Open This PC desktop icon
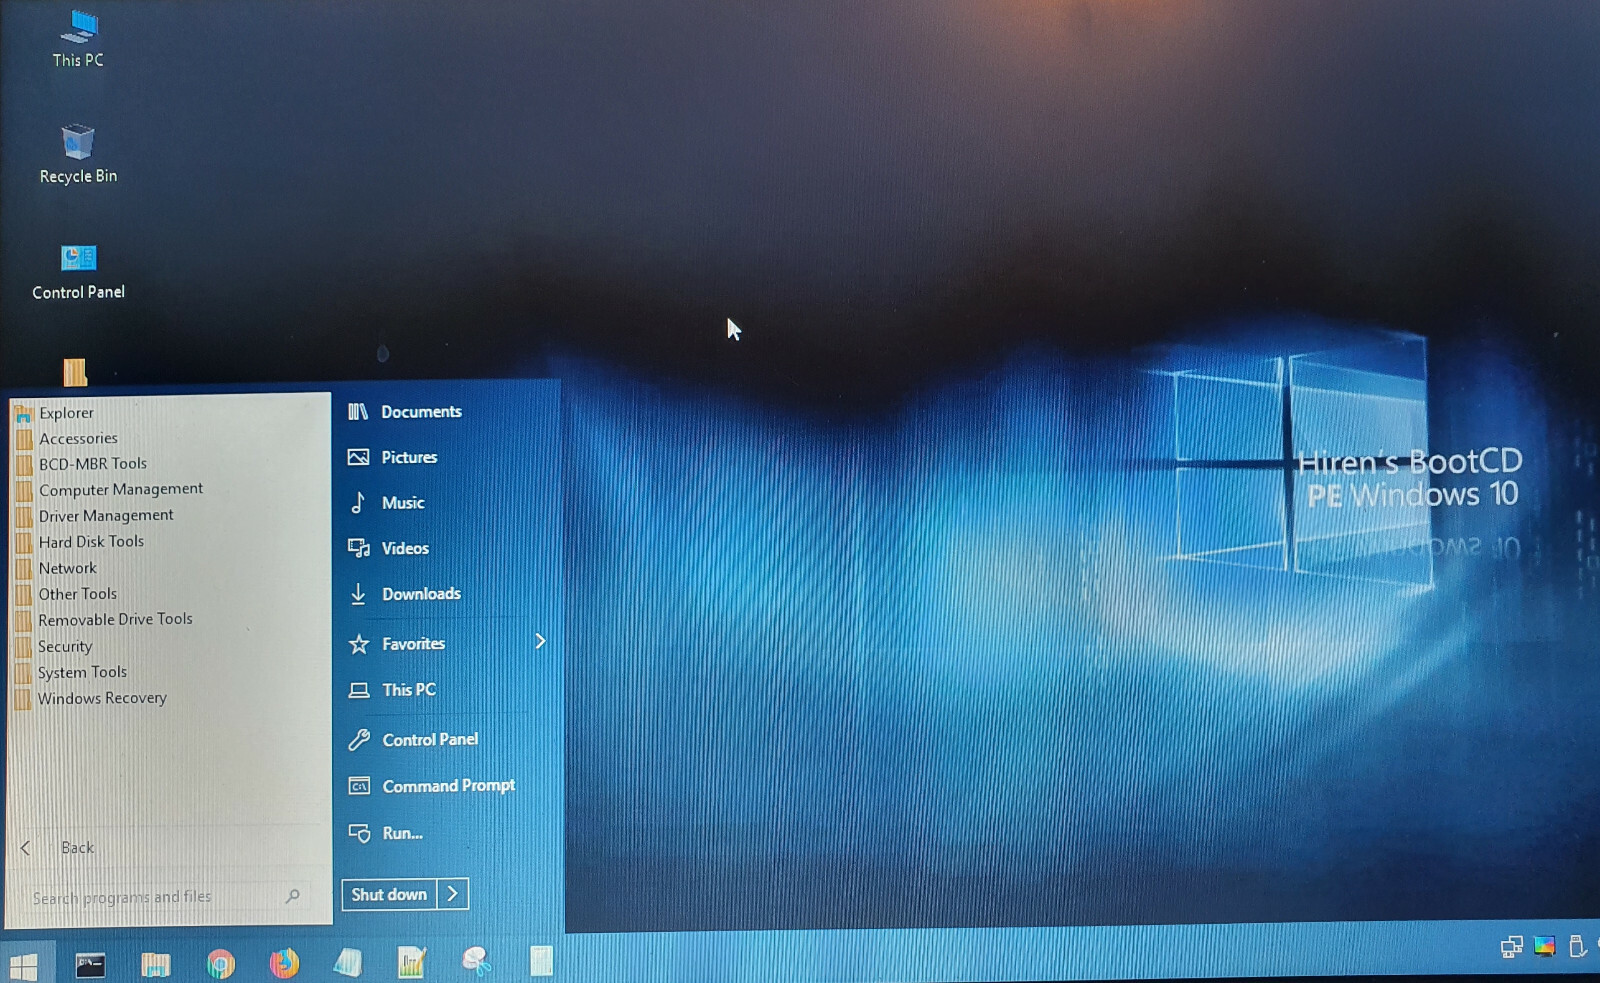The height and width of the screenshot is (983, 1600). pos(78,39)
